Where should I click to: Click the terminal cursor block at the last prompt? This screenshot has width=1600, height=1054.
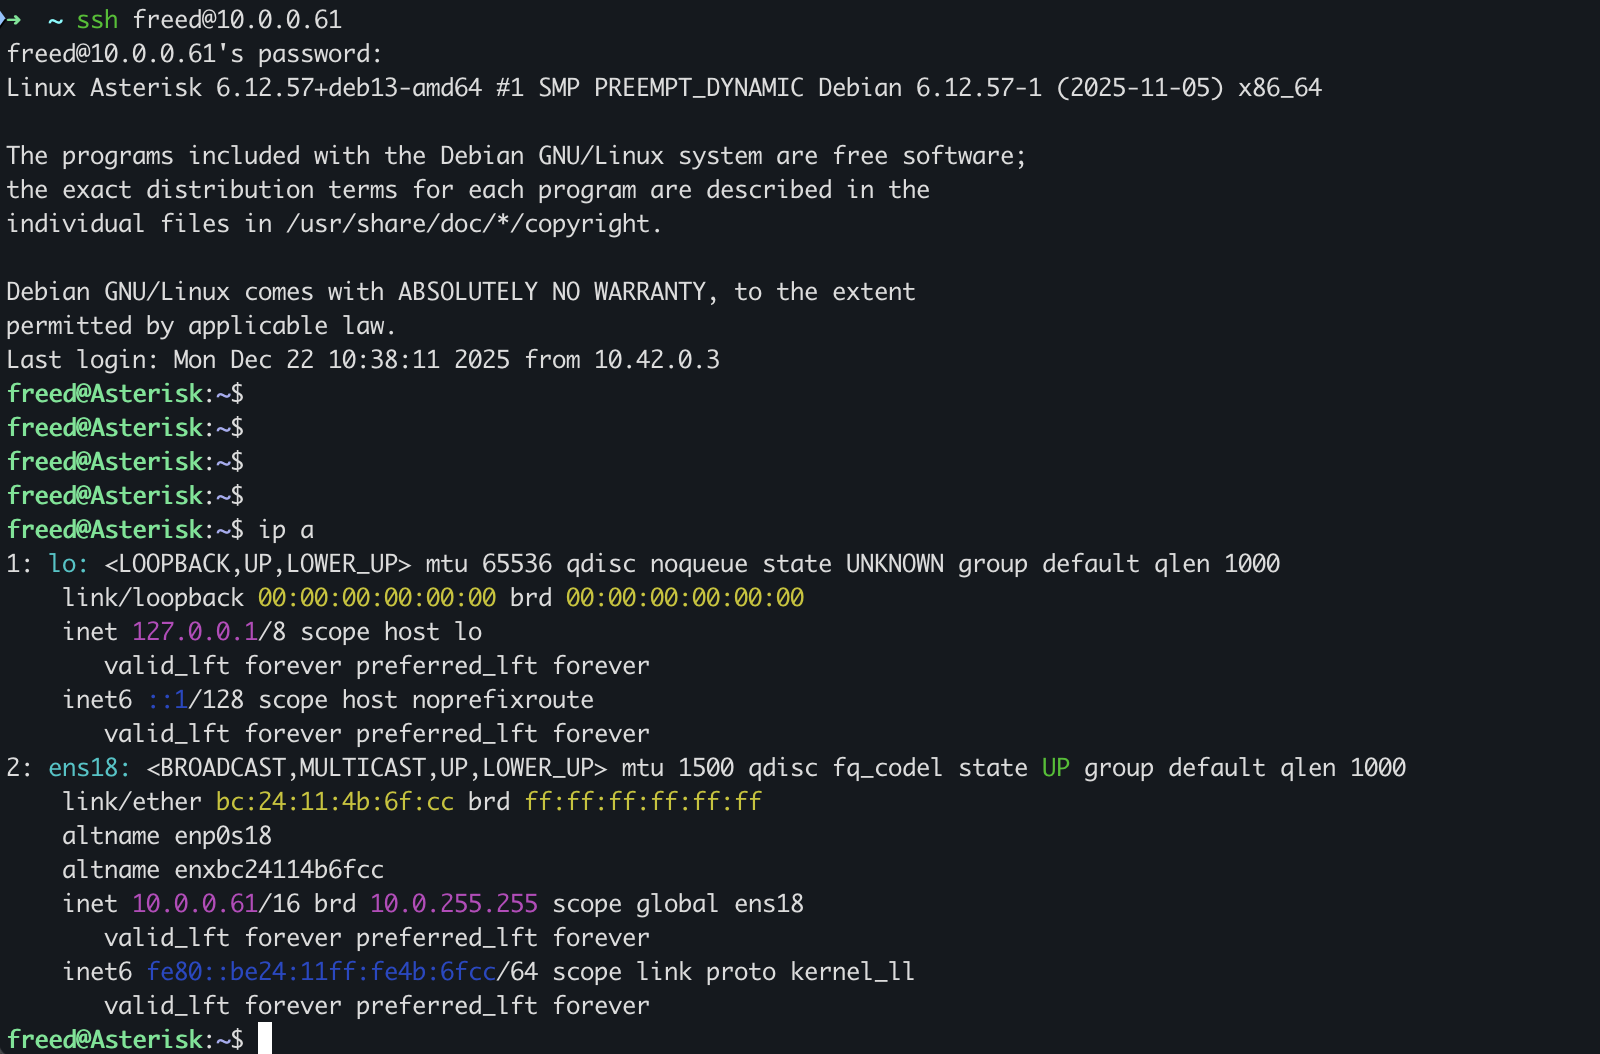265,1039
